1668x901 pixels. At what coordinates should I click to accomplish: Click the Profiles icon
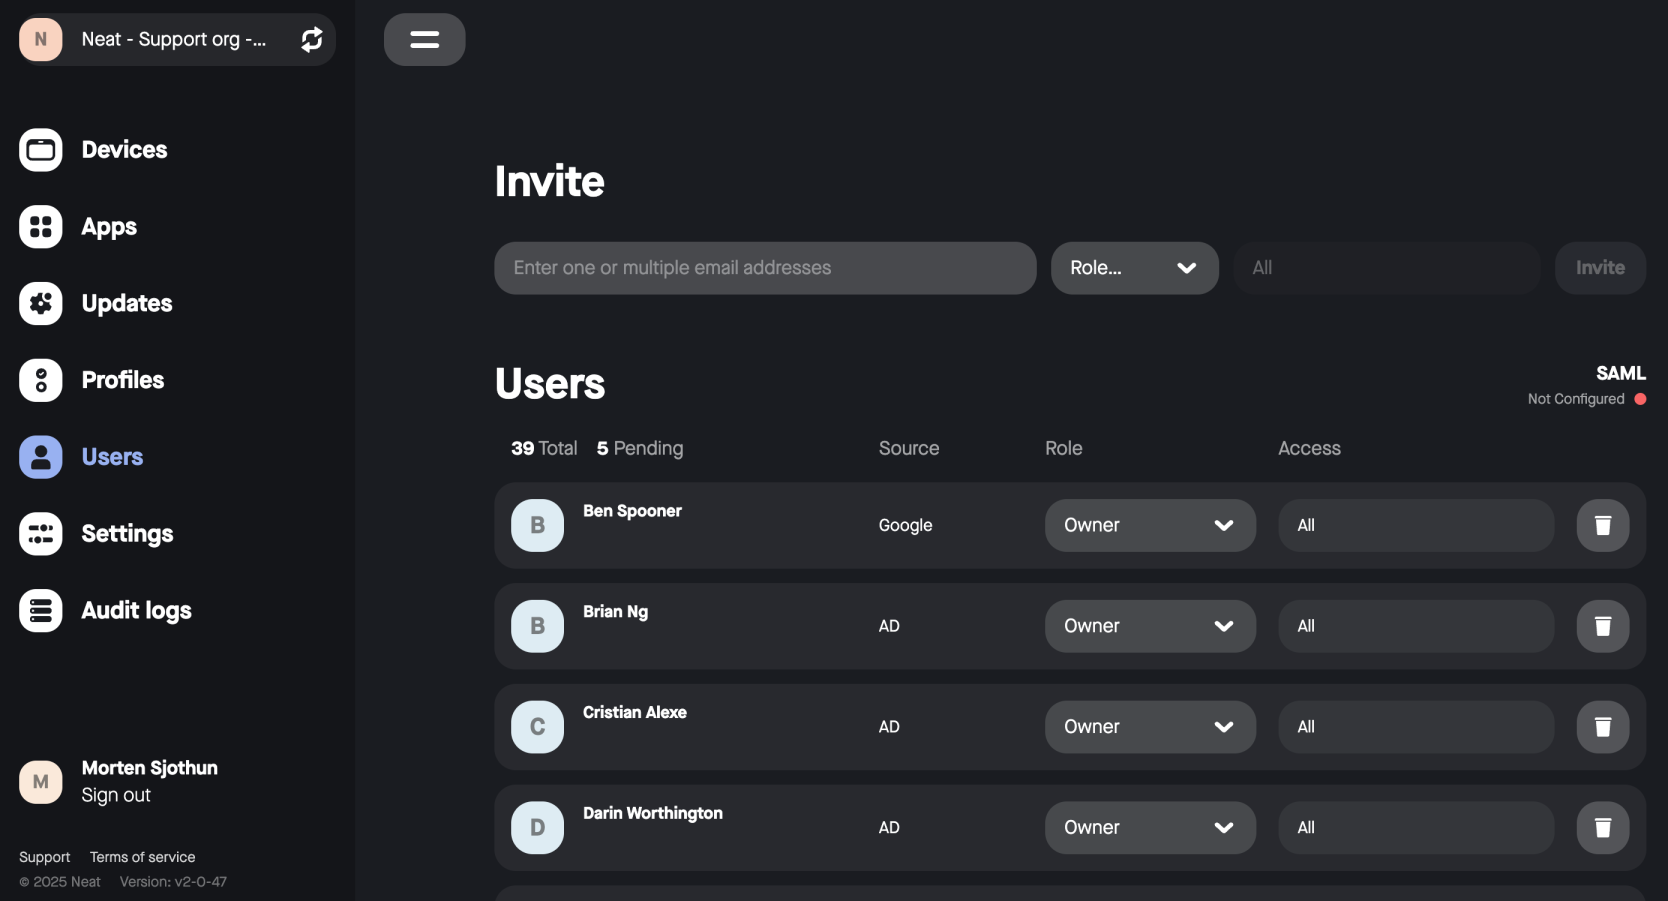(40, 380)
